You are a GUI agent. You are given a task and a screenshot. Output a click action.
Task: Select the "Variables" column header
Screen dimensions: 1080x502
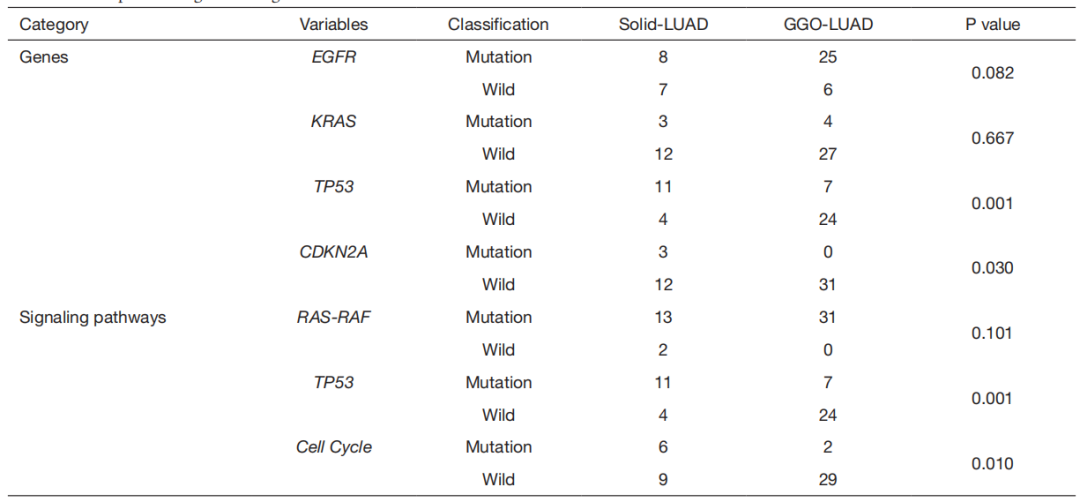click(x=333, y=24)
